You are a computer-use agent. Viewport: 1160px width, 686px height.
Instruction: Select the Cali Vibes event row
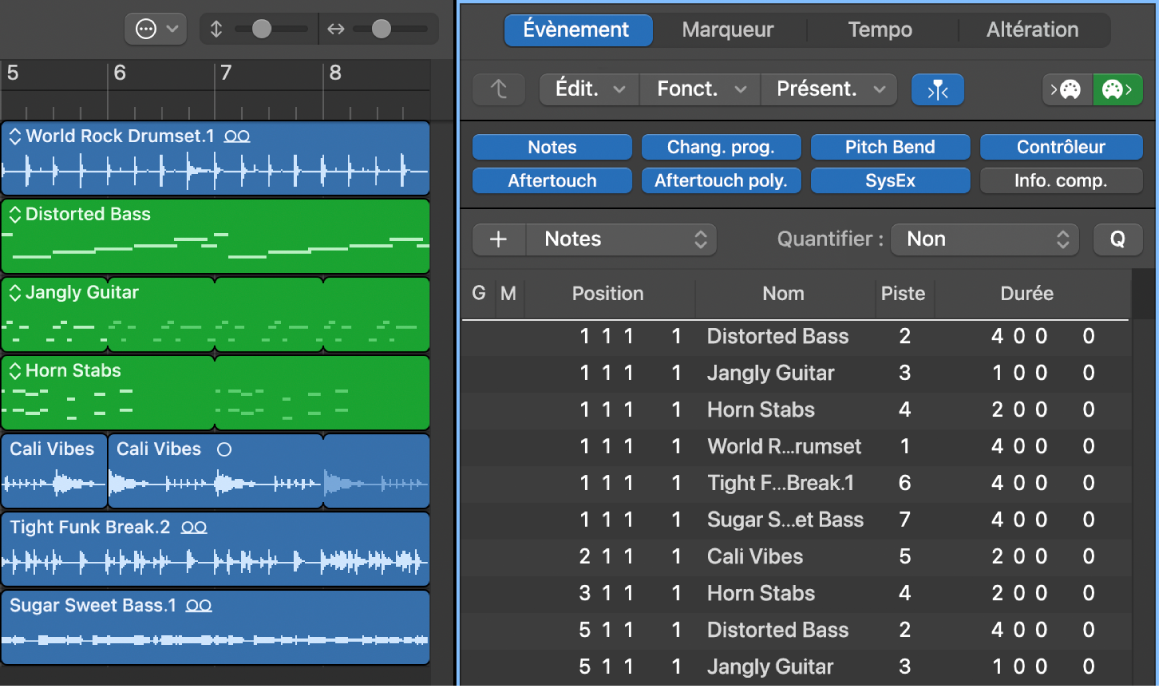coord(796,556)
